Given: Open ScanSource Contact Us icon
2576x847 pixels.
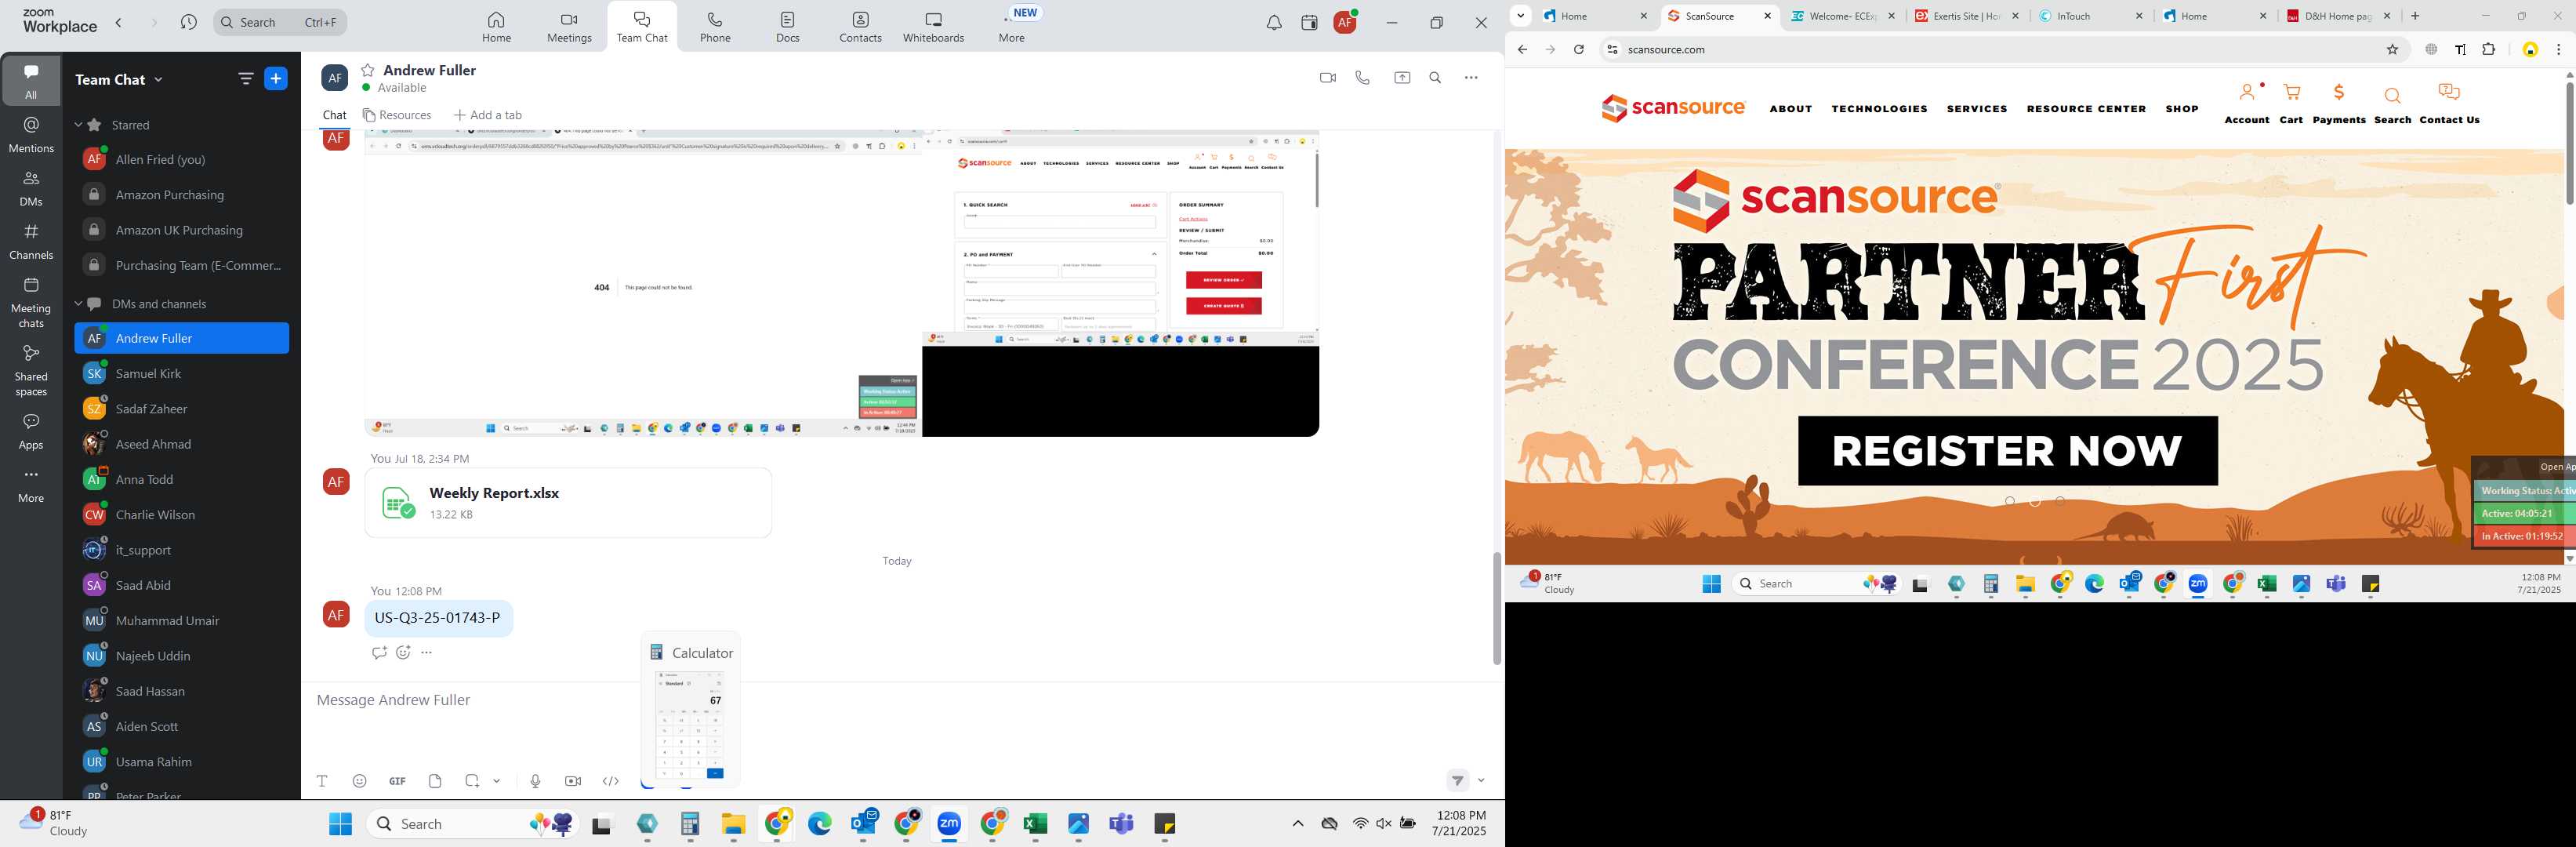Looking at the screenshot, I should tap(2449, 104).
